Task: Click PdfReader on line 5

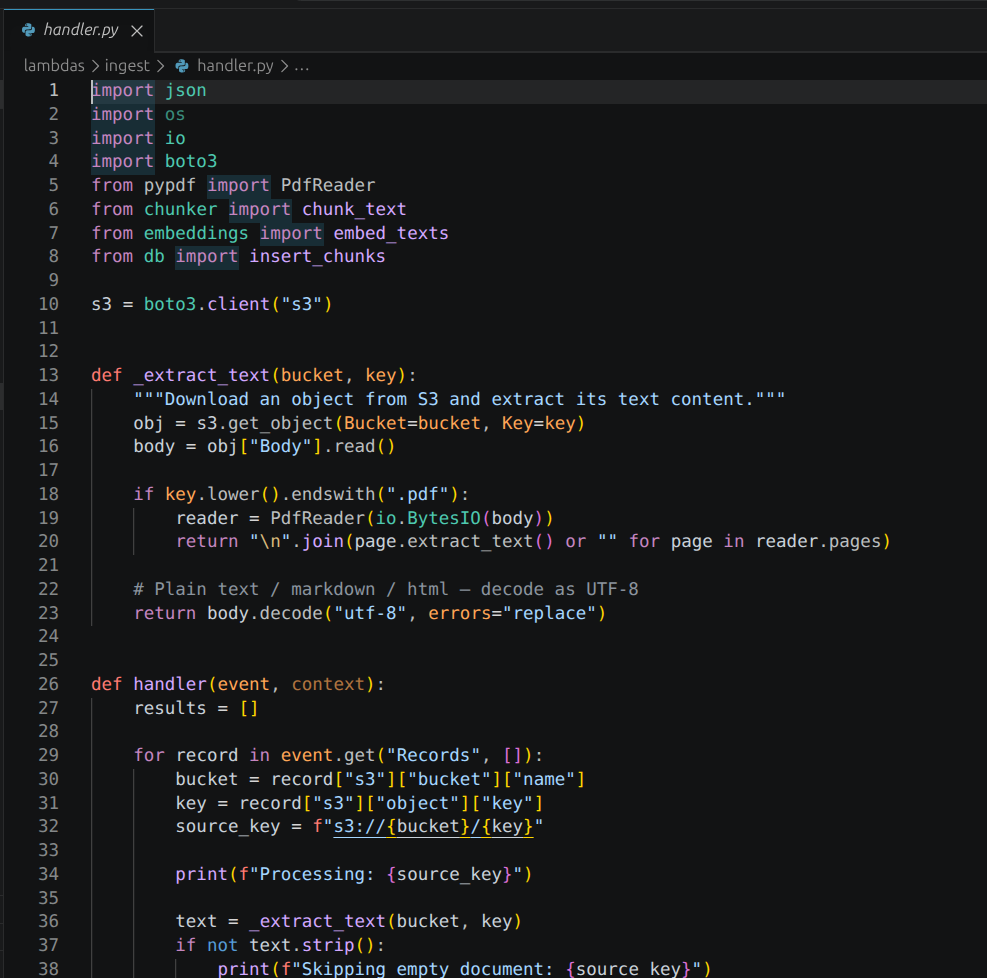Action: [328, 186]
